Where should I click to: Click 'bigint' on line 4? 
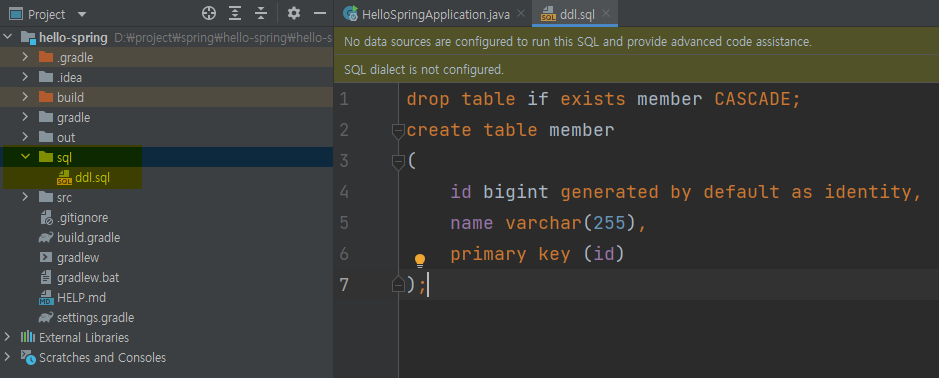click(x=516, y=192)
